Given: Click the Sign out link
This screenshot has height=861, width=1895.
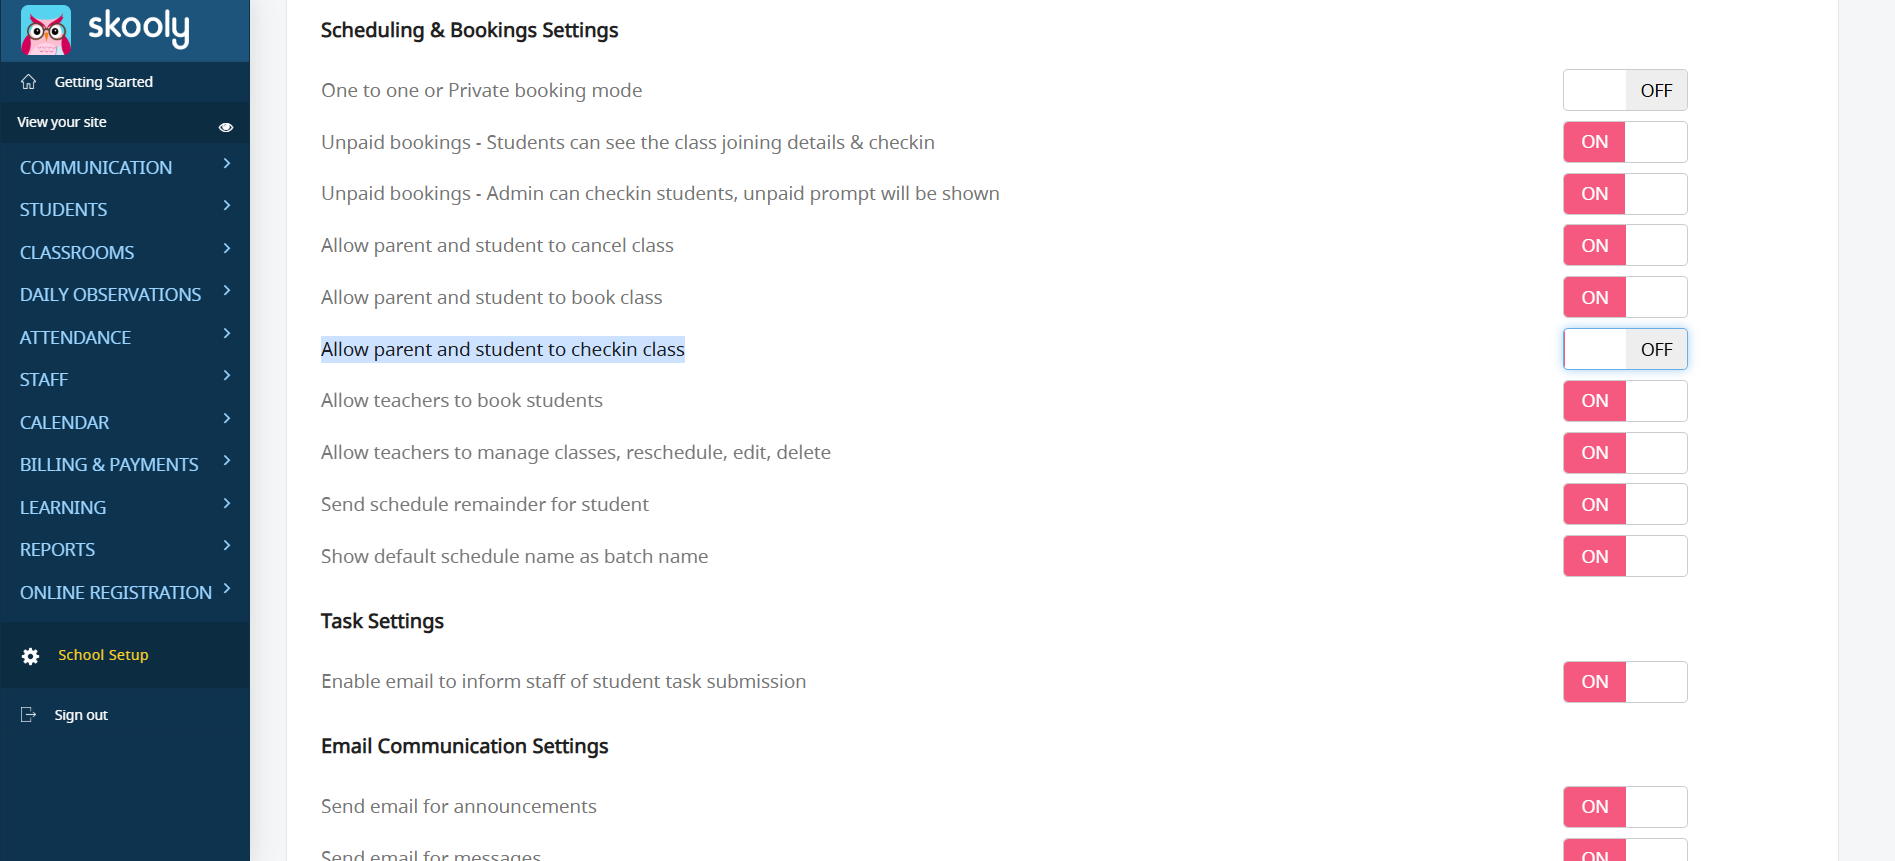Looking at the screenshot, I should [81, 715].
